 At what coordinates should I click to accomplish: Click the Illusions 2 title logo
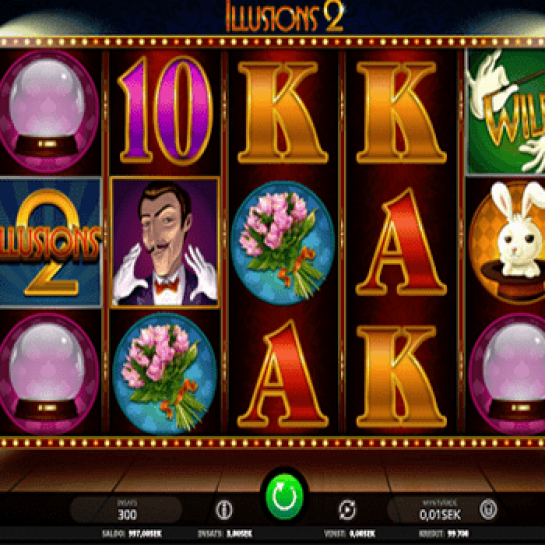point(285,16)
